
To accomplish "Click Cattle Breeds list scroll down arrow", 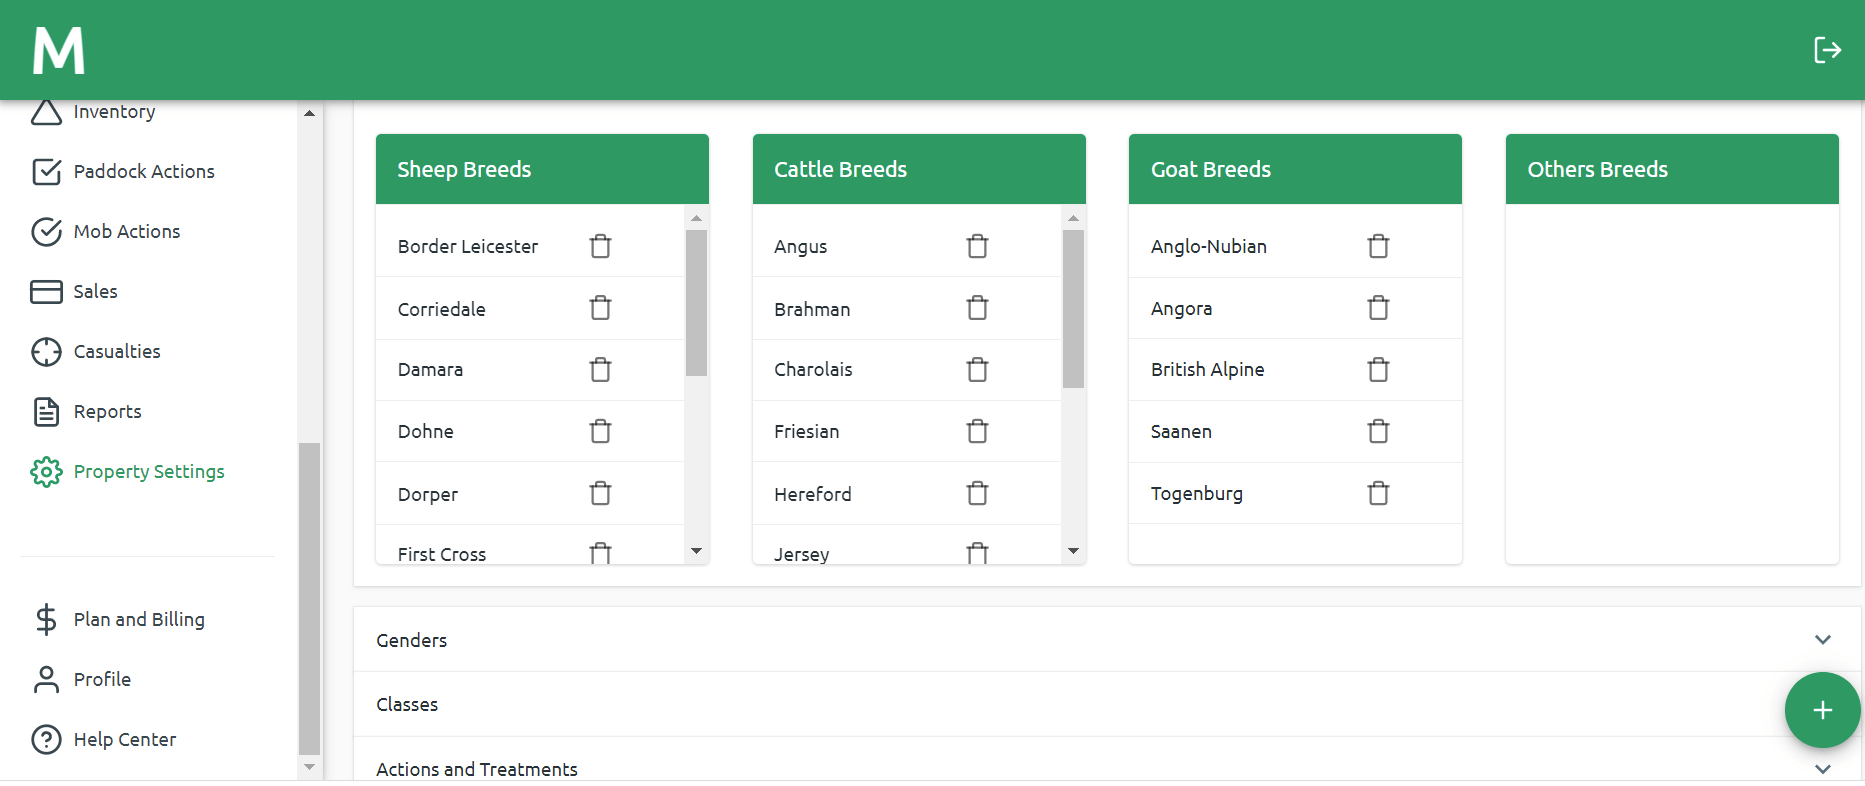I will click(1073, 551).
